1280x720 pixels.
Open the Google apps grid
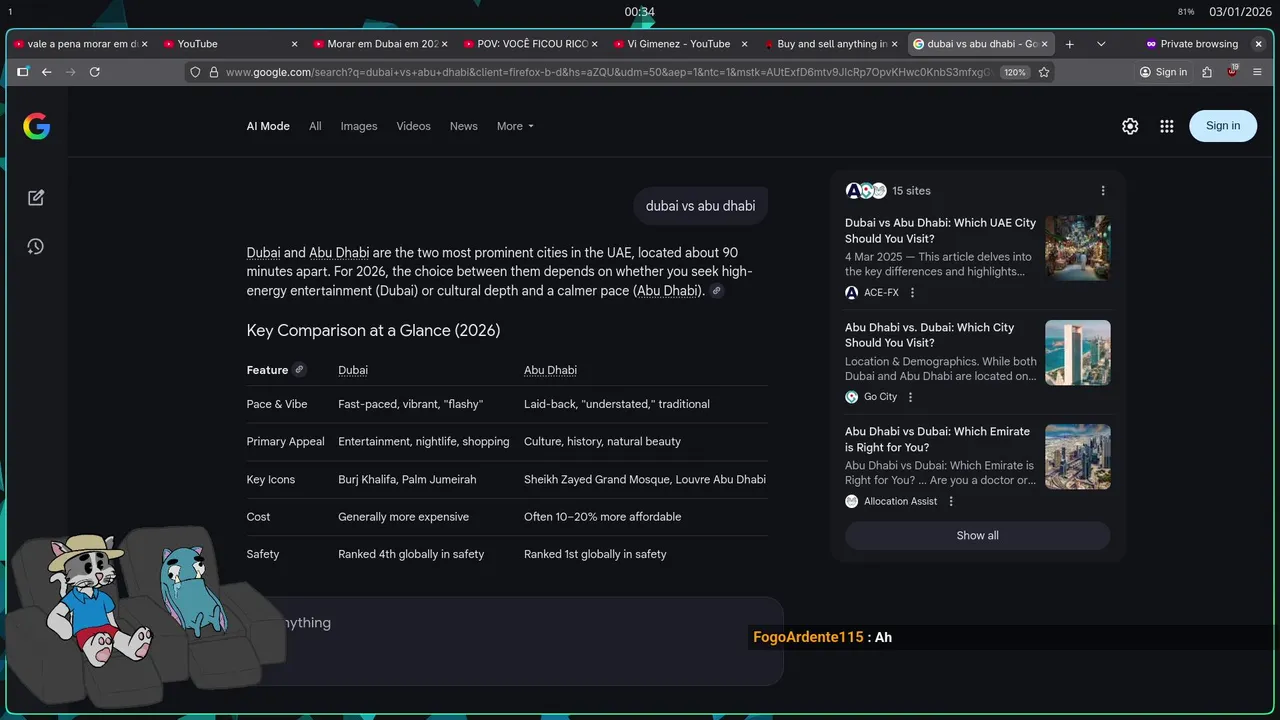point(1166,126)
